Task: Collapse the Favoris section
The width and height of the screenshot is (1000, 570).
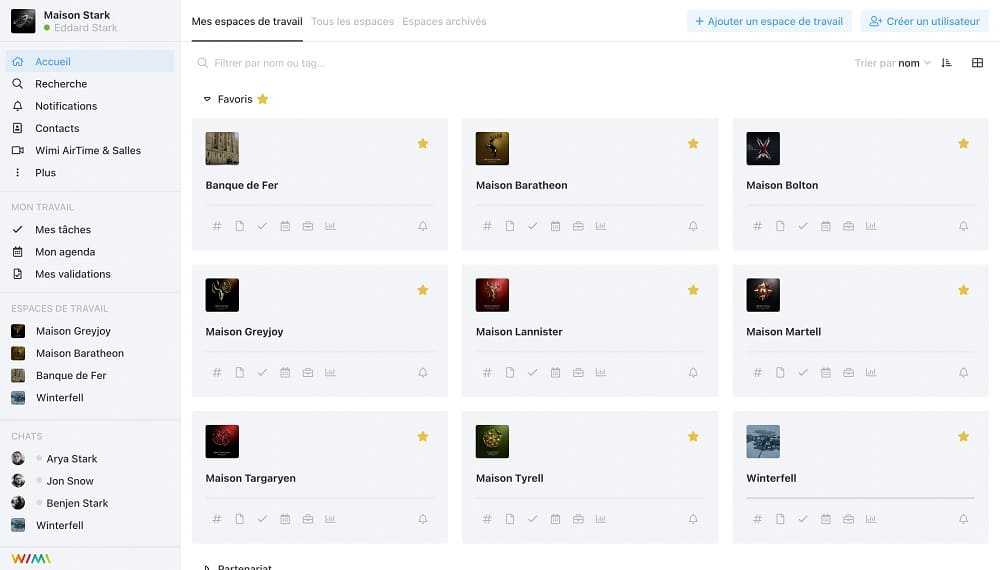Action: pyautogui.click(x=207, y=99)
